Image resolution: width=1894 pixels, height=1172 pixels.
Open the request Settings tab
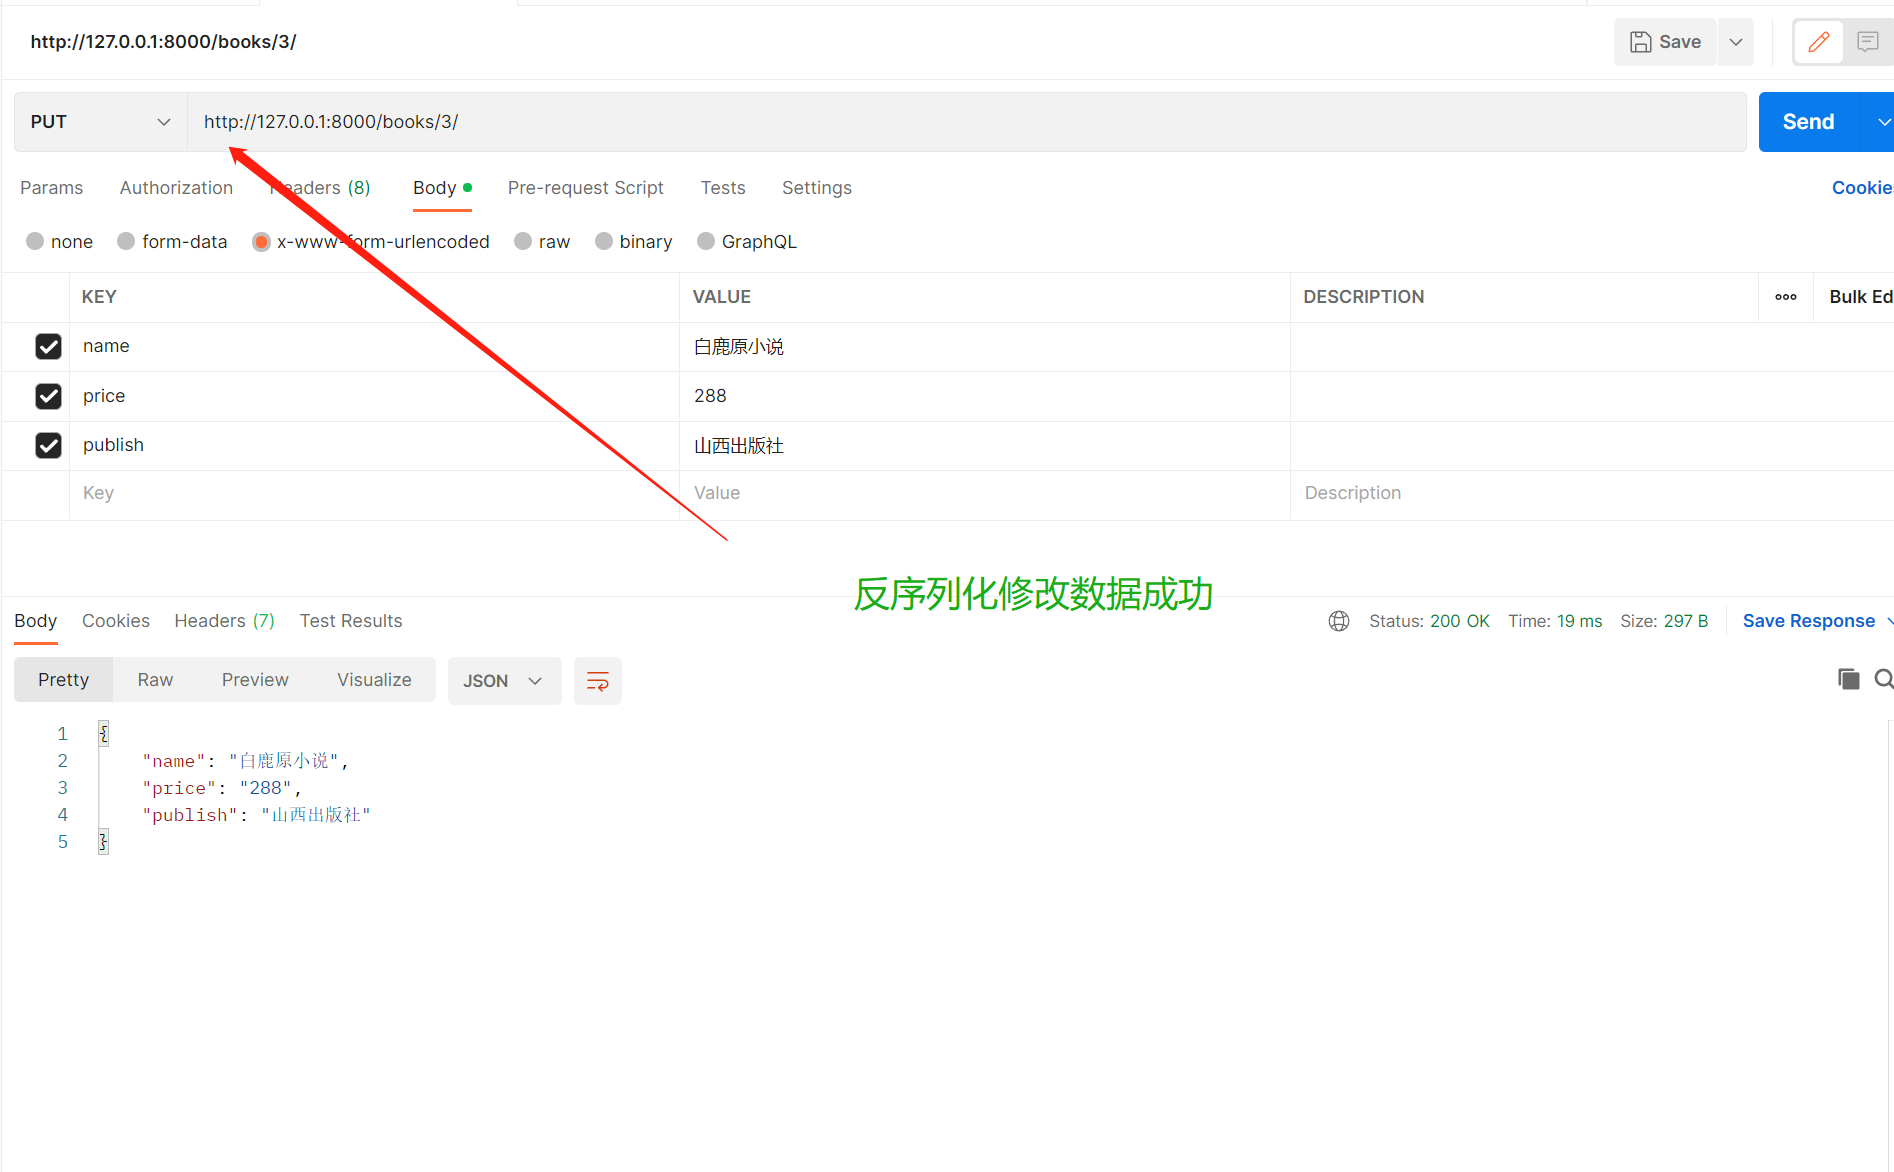817,188
